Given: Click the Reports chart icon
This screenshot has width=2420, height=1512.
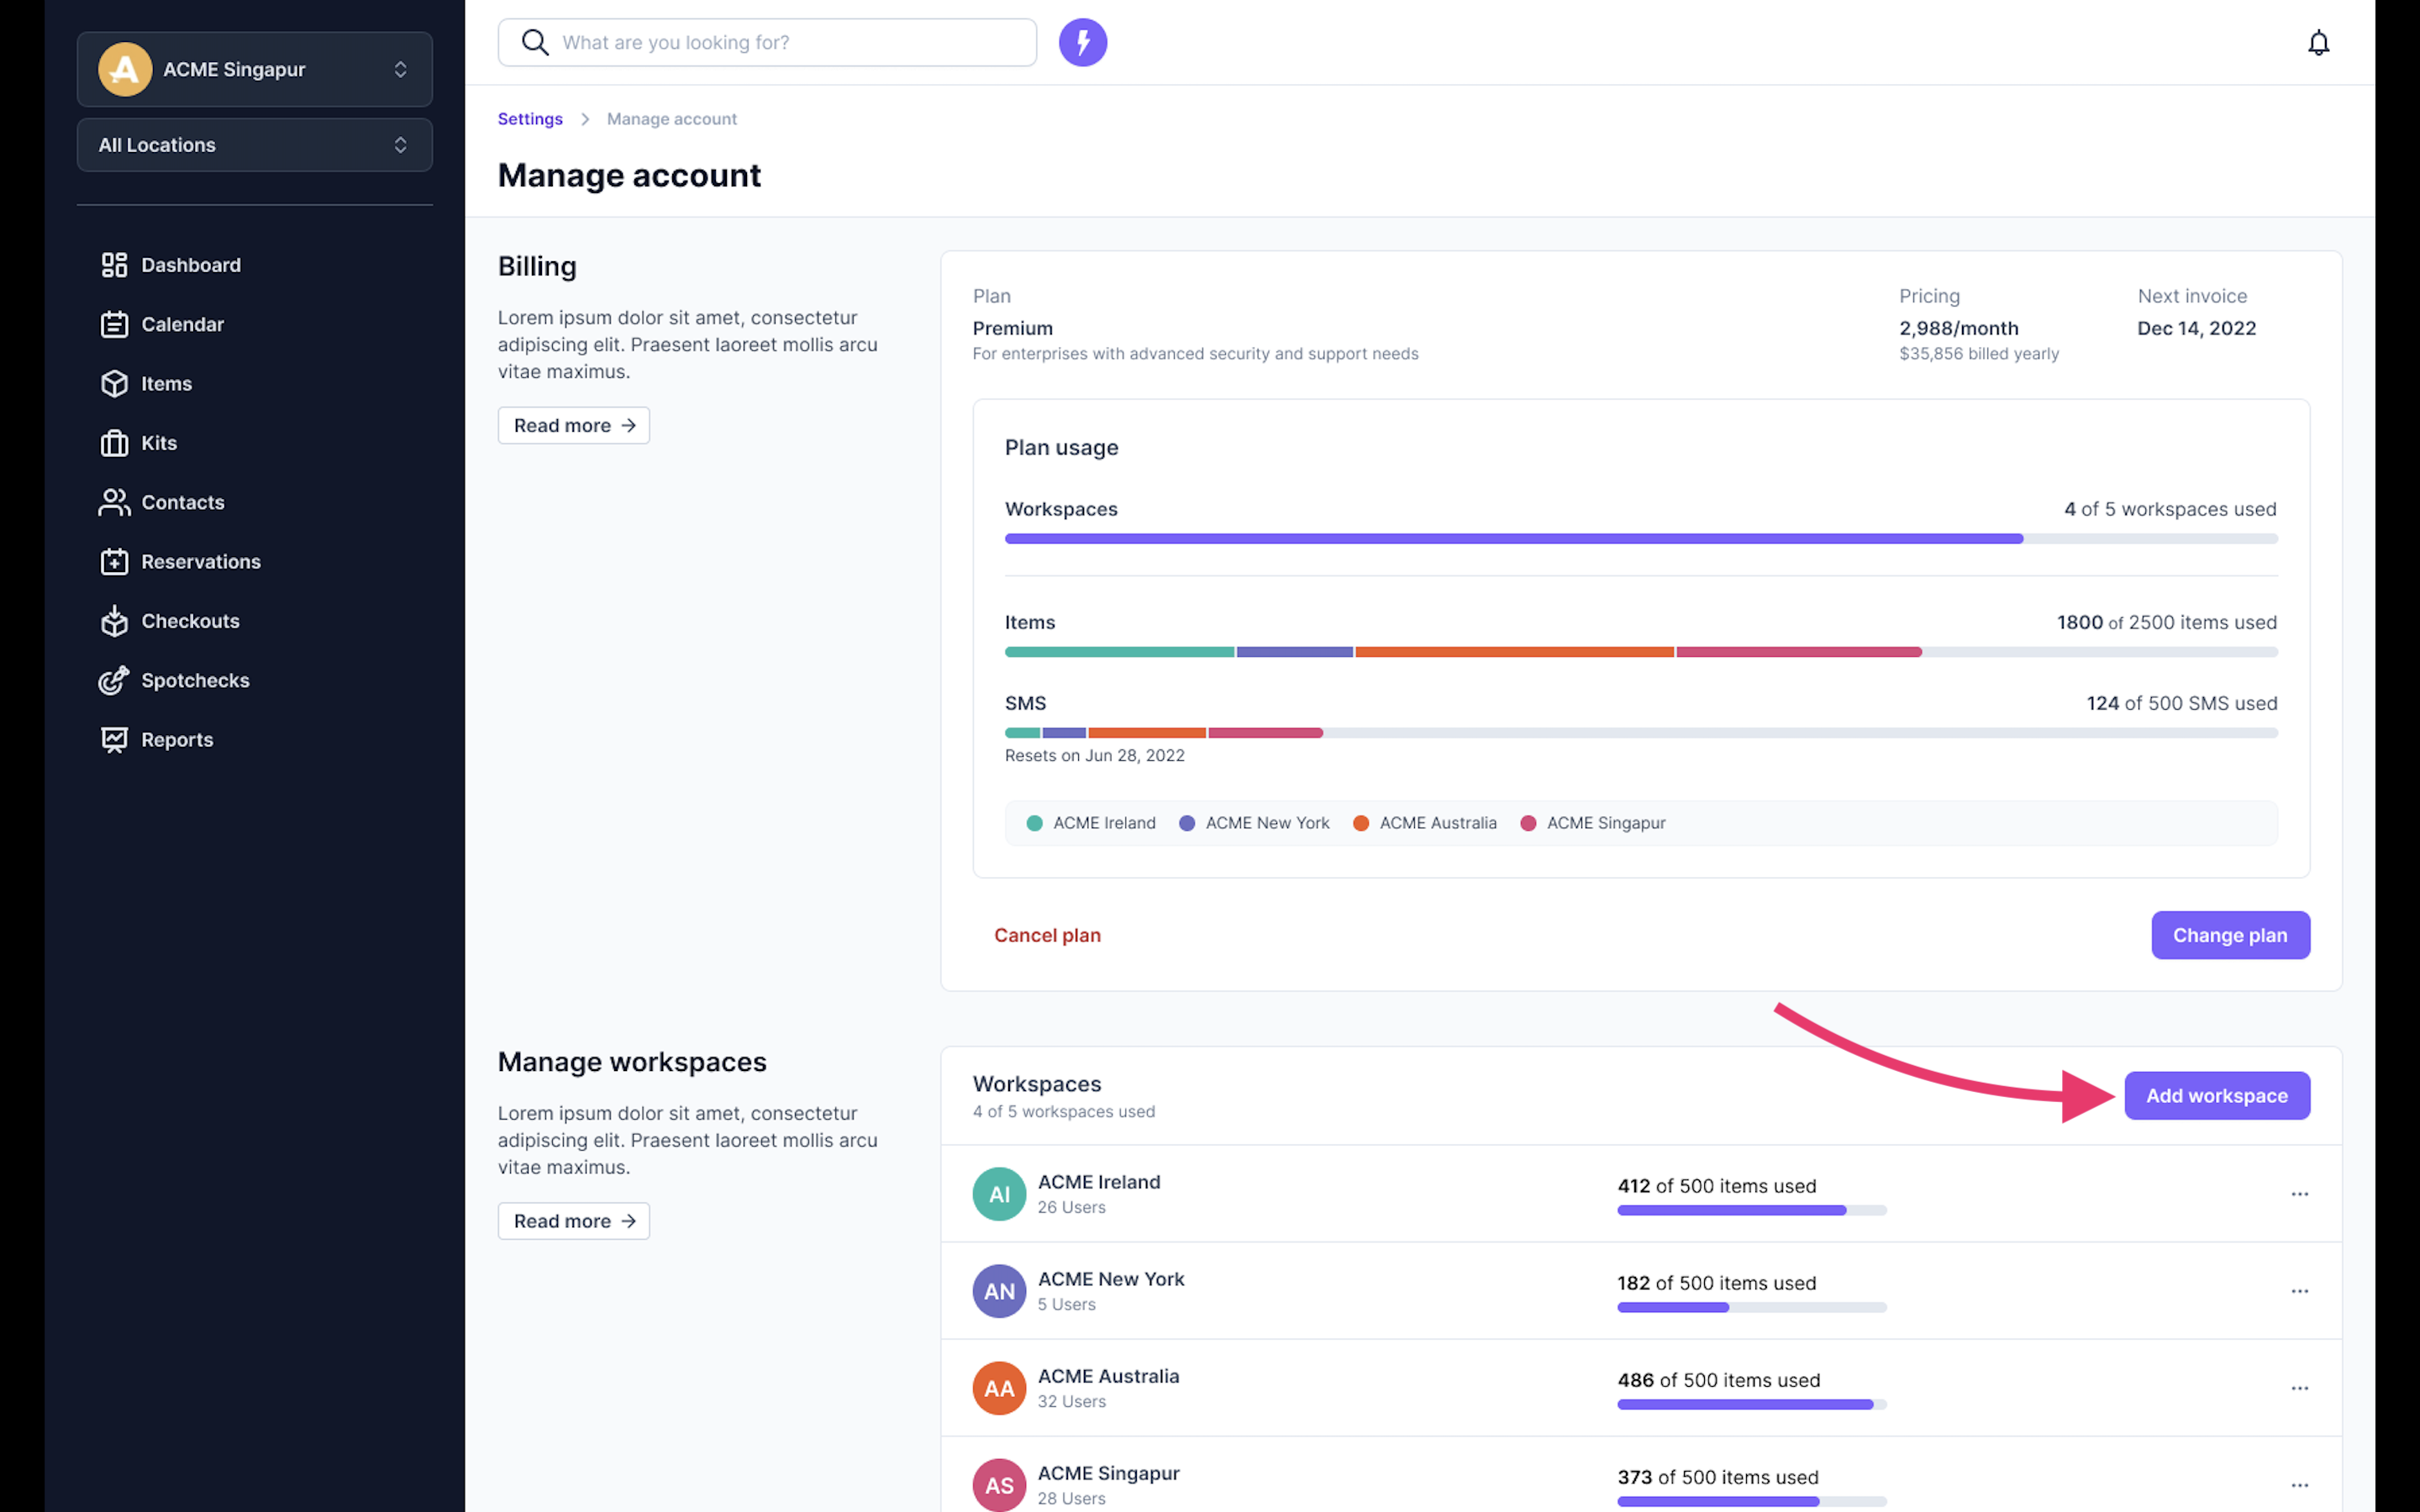Looking at the screenshot, I should point(114,740).
